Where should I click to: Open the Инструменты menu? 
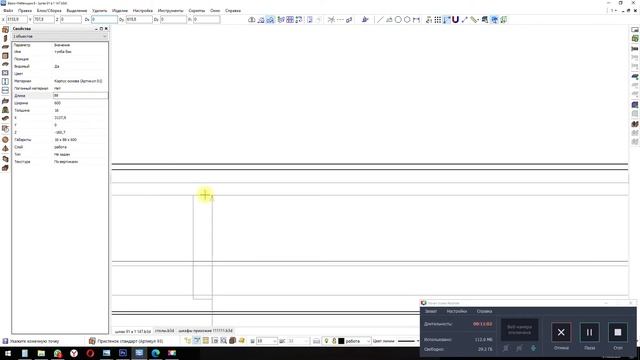coord(171,11)
